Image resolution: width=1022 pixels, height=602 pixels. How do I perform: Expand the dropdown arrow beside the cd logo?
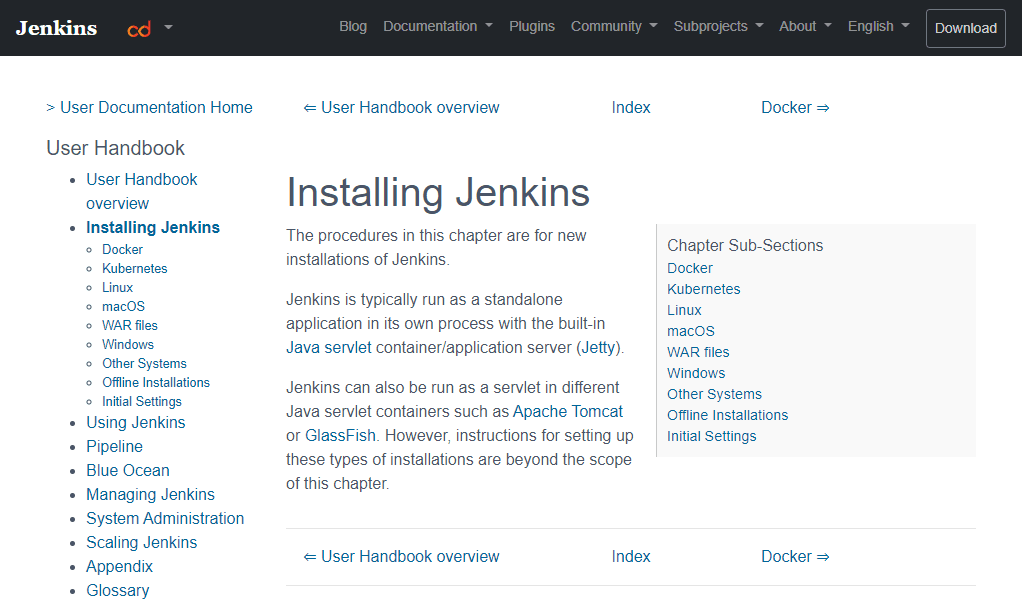coord(166,30)
